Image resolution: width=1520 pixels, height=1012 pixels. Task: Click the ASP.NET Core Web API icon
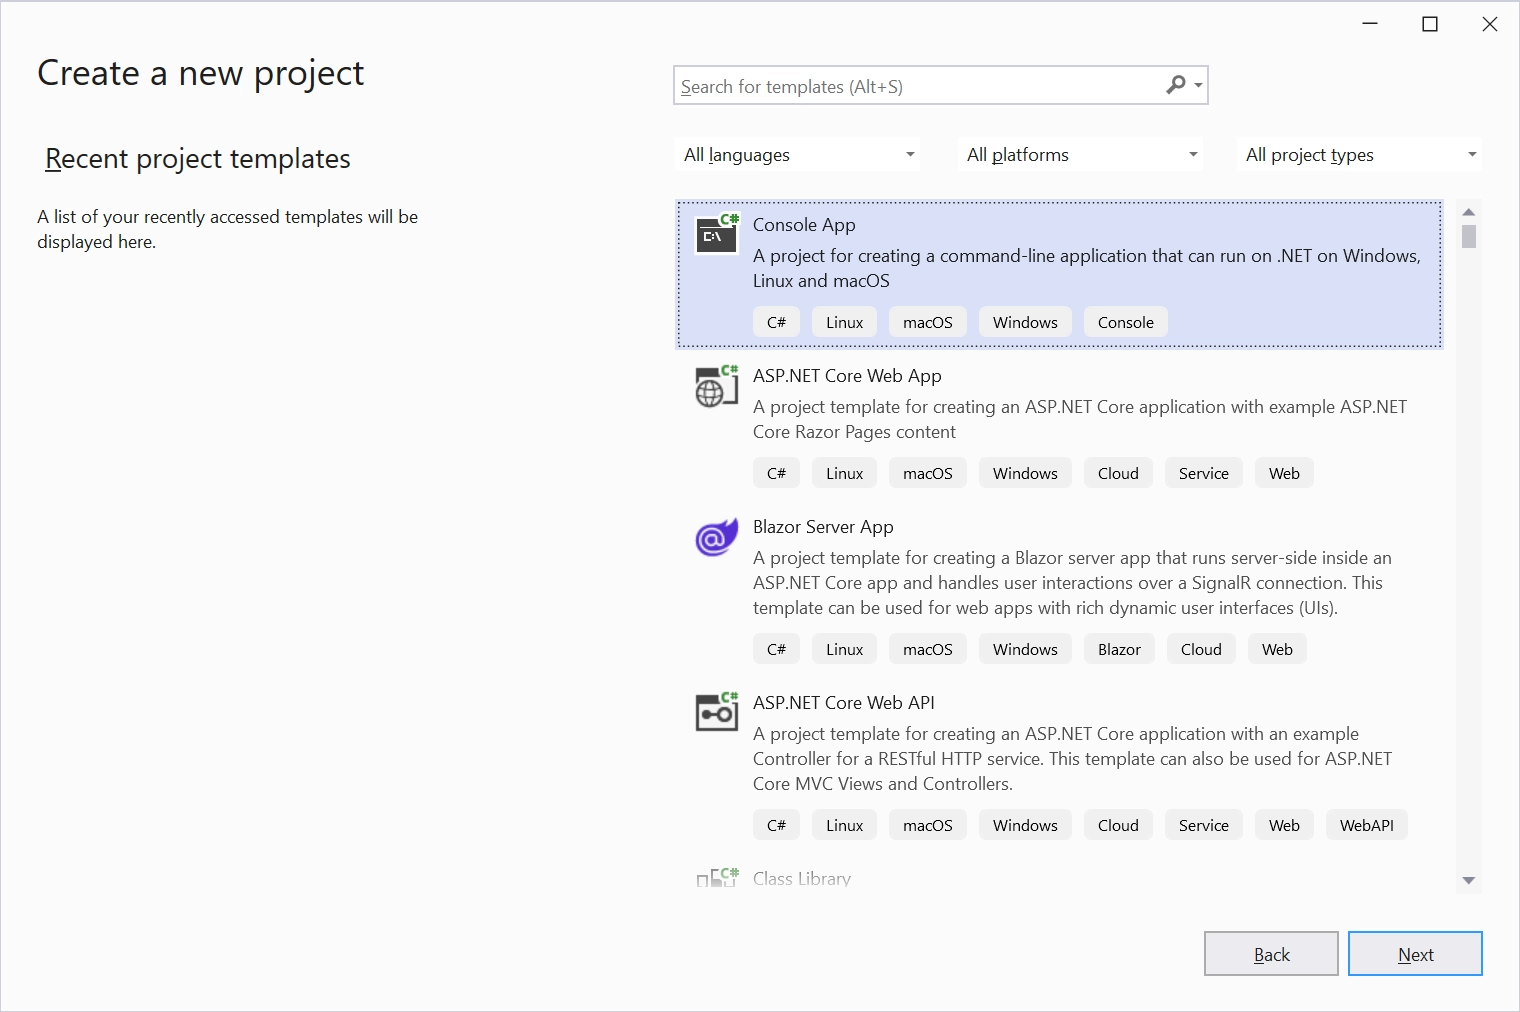pos(716,713)
